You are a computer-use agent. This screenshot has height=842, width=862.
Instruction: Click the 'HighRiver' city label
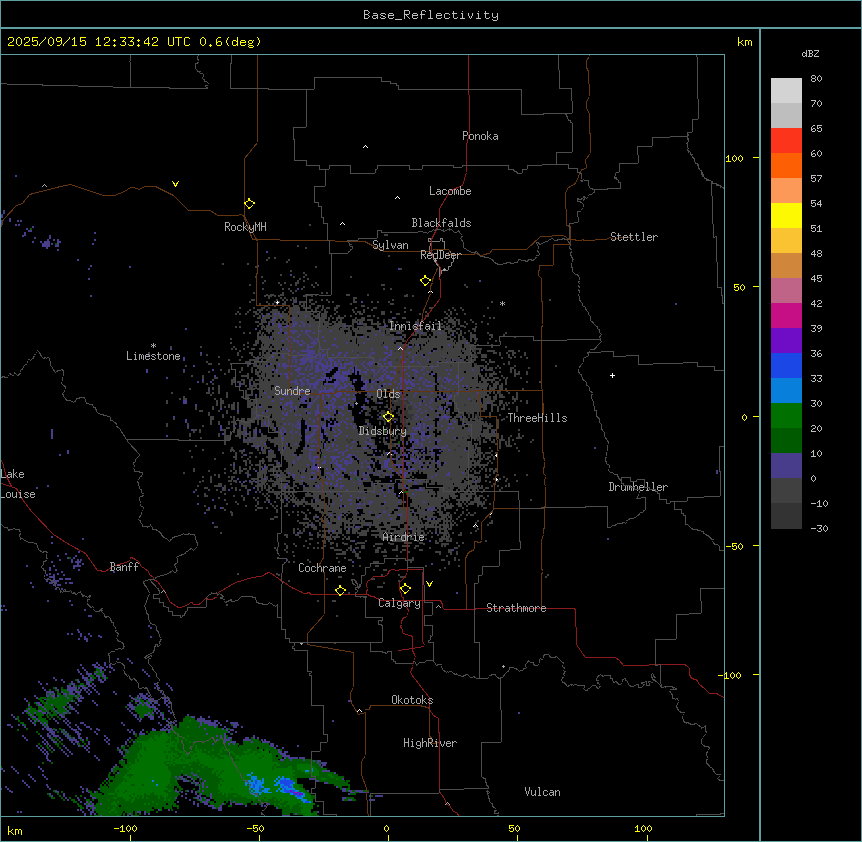430,743
